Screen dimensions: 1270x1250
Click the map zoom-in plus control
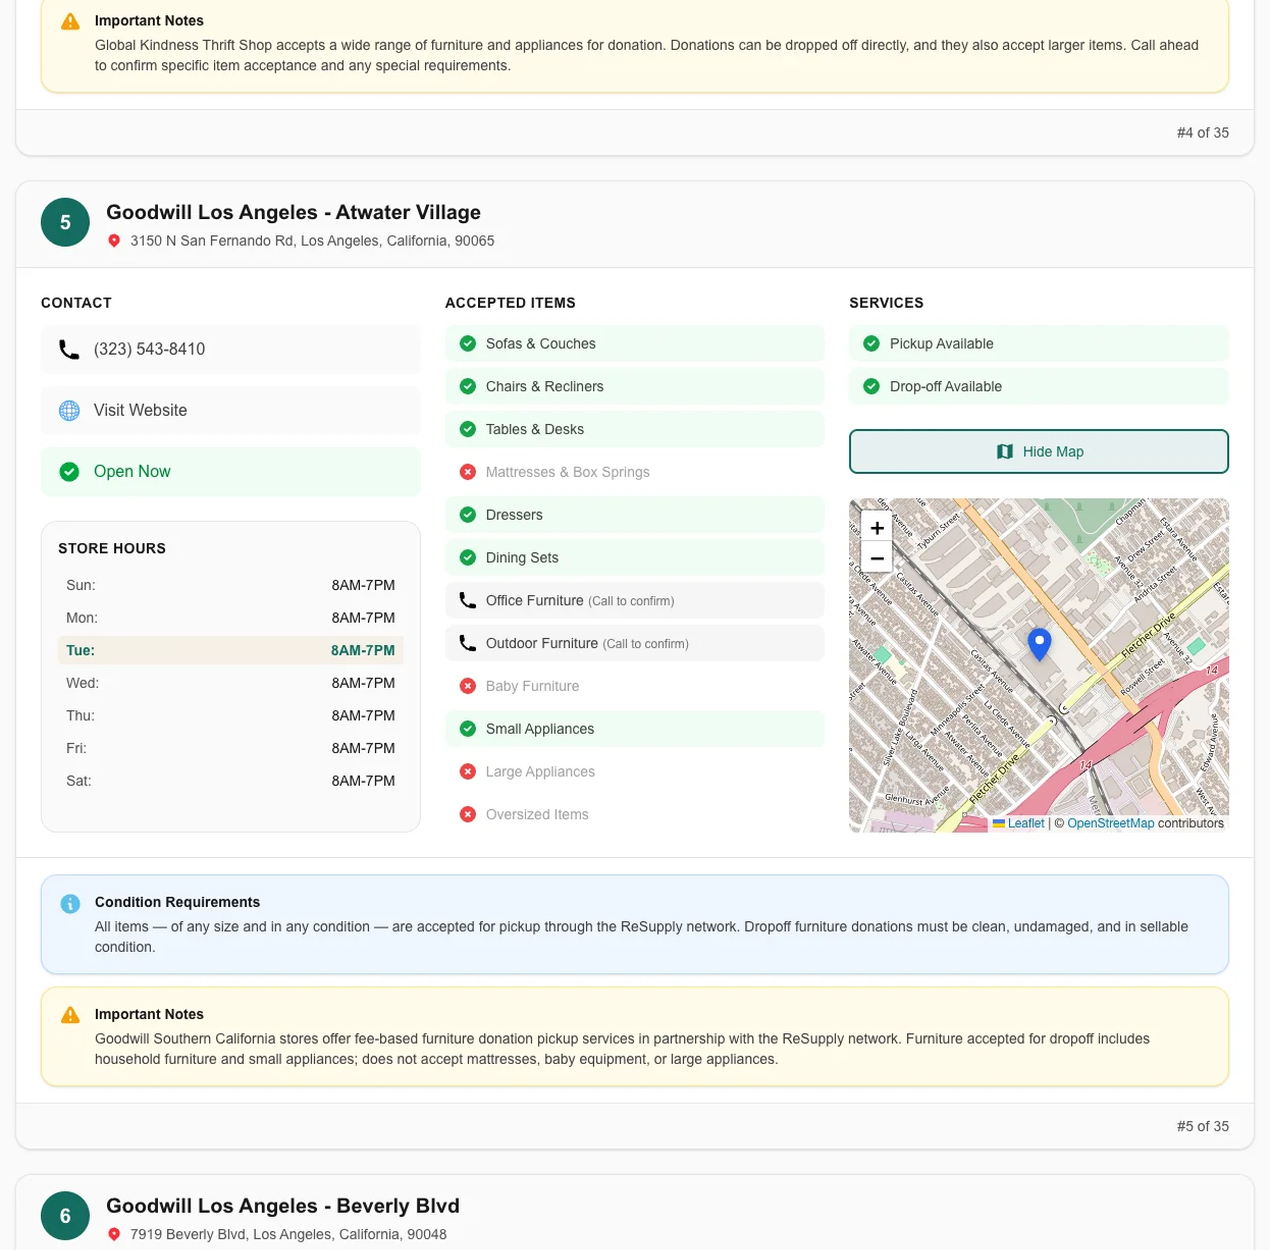pyautogui.click(x=876, y=527)
